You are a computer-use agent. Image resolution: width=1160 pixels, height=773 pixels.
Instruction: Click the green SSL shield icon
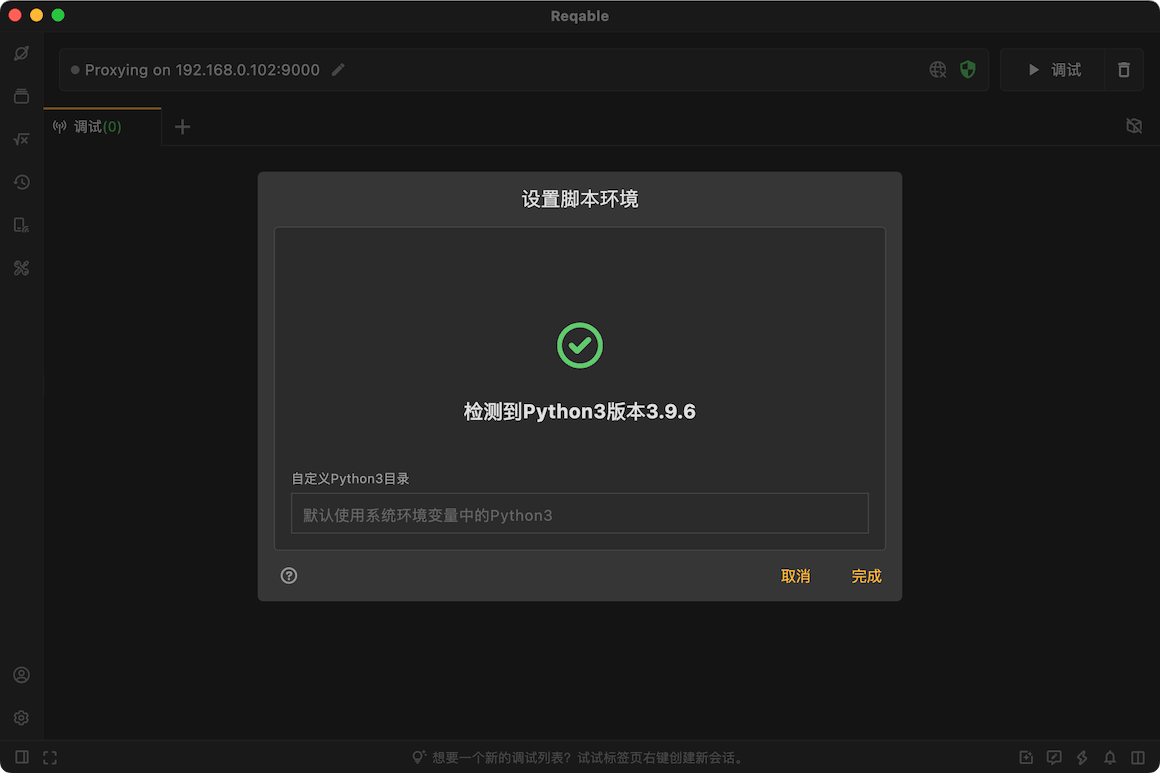[968, 70]
